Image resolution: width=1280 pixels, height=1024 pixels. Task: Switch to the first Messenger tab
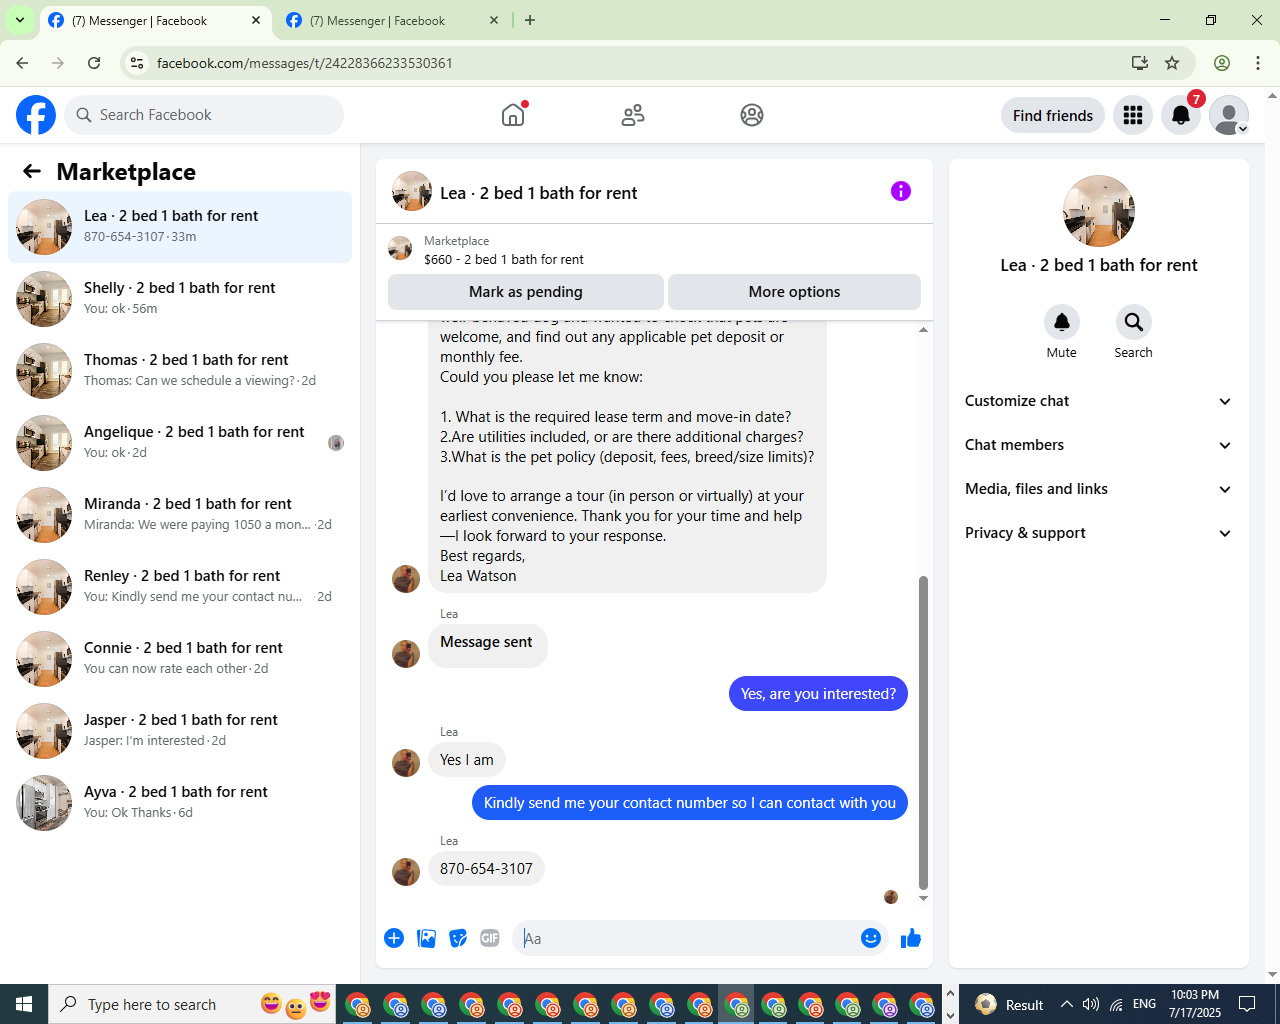point(154,21)
